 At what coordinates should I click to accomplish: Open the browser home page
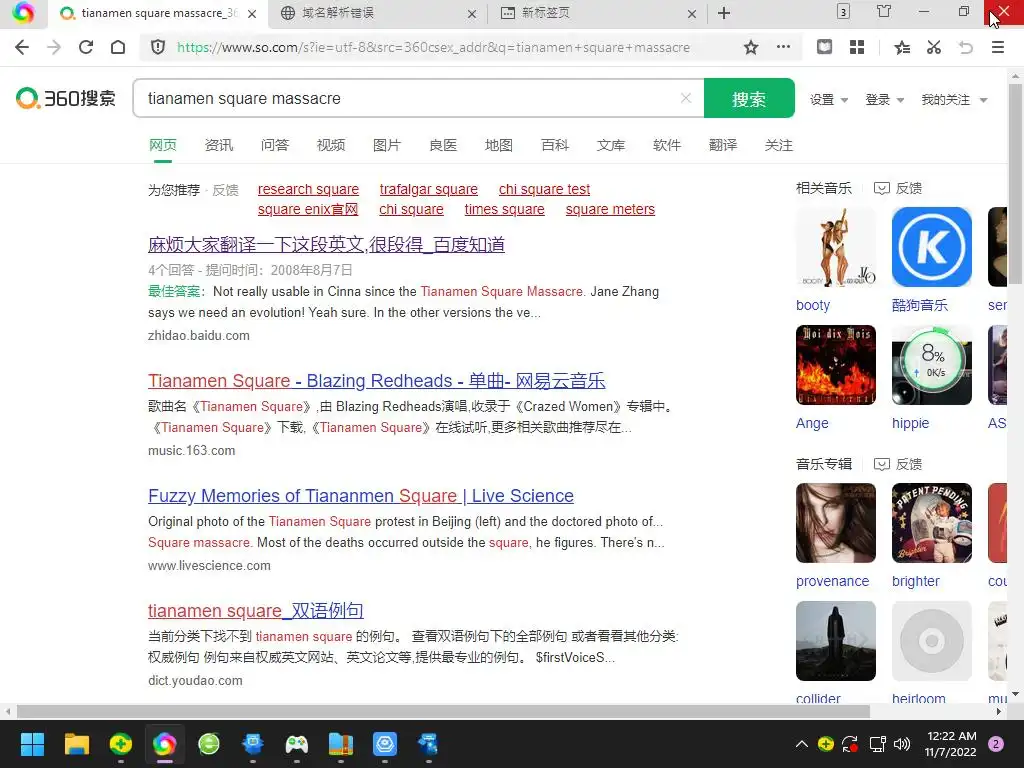118,47
